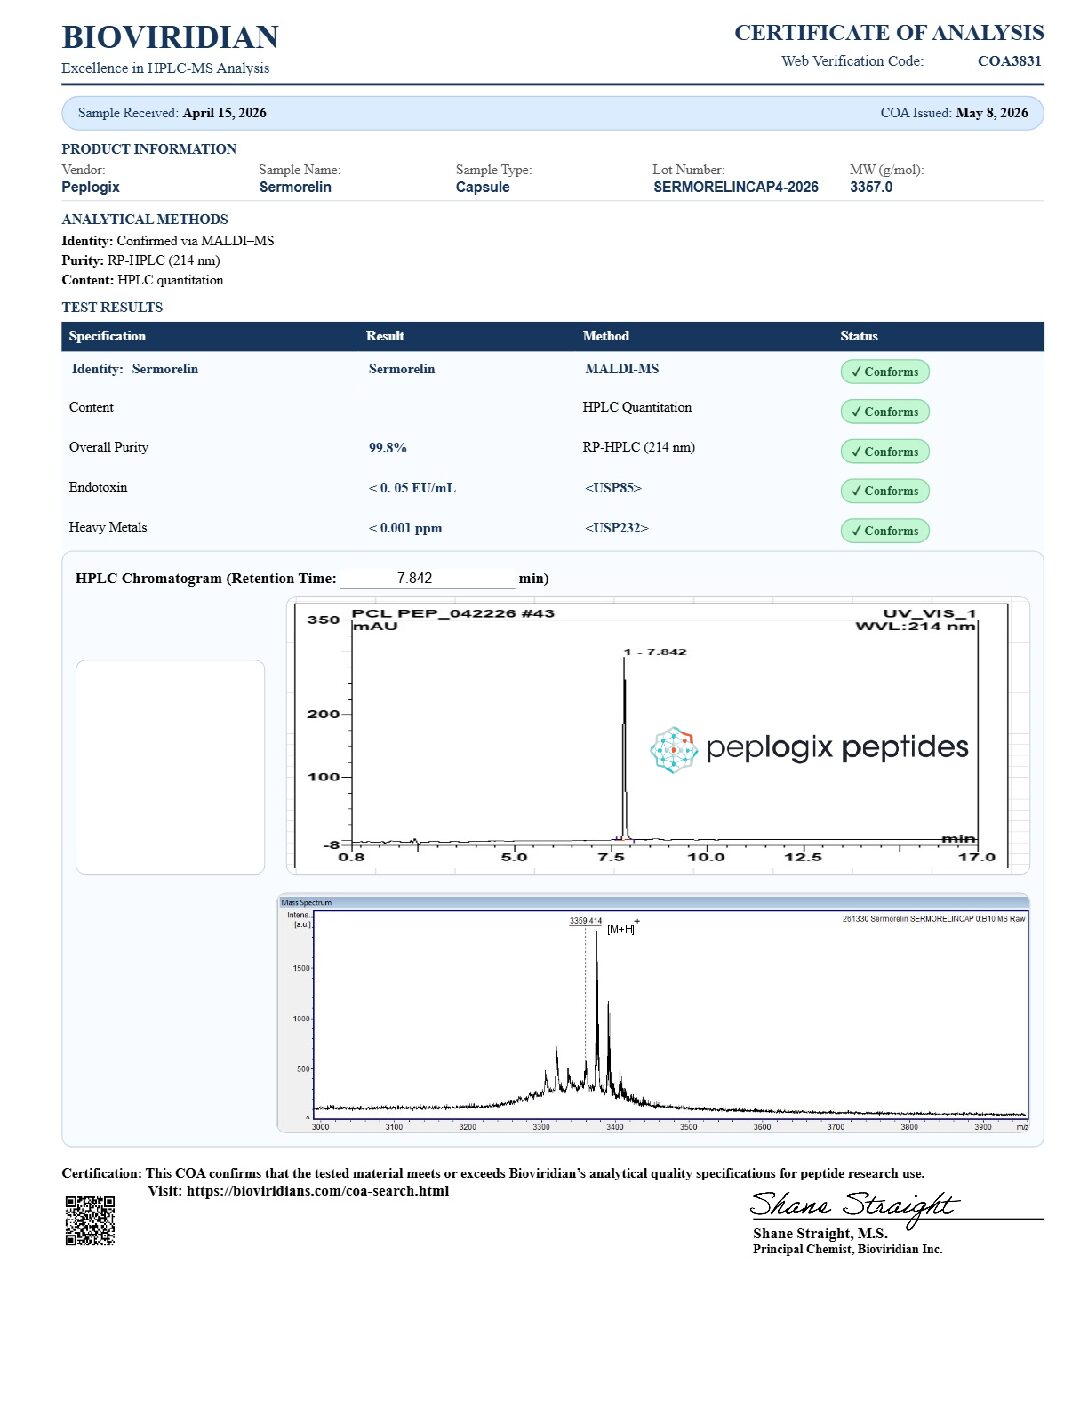Click the Specification column header
Screen dimensions: 1088x1408
[107, 336]
